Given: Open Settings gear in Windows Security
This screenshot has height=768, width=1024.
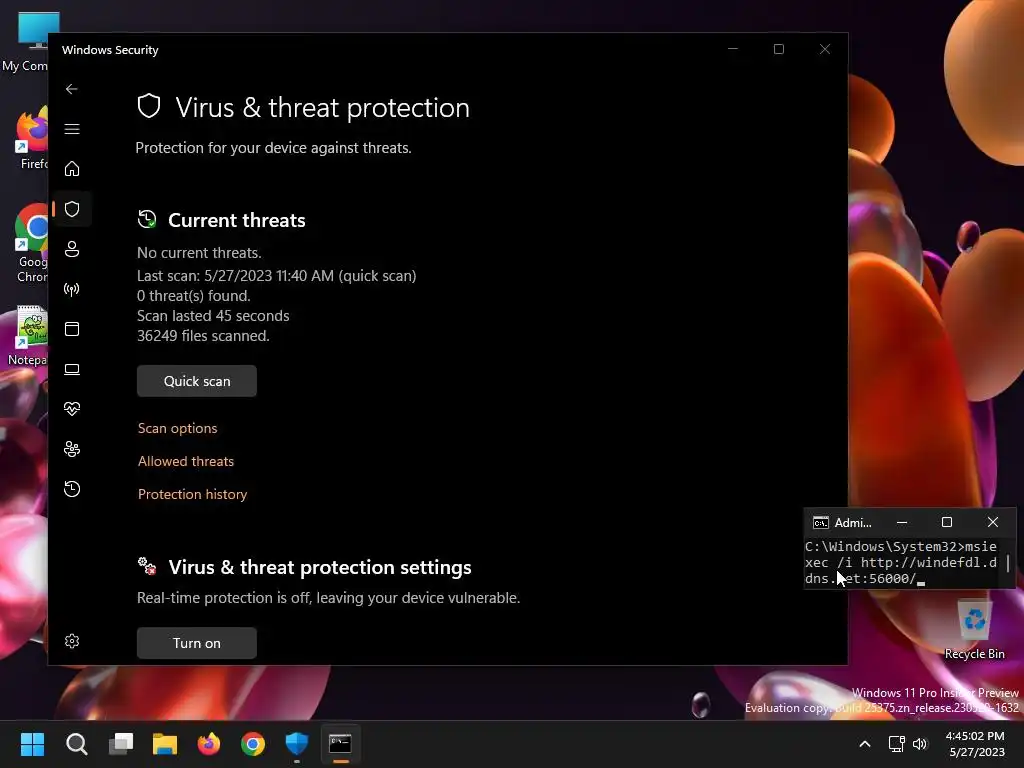Looking at the screenshot, I should (x=72, y=641).
